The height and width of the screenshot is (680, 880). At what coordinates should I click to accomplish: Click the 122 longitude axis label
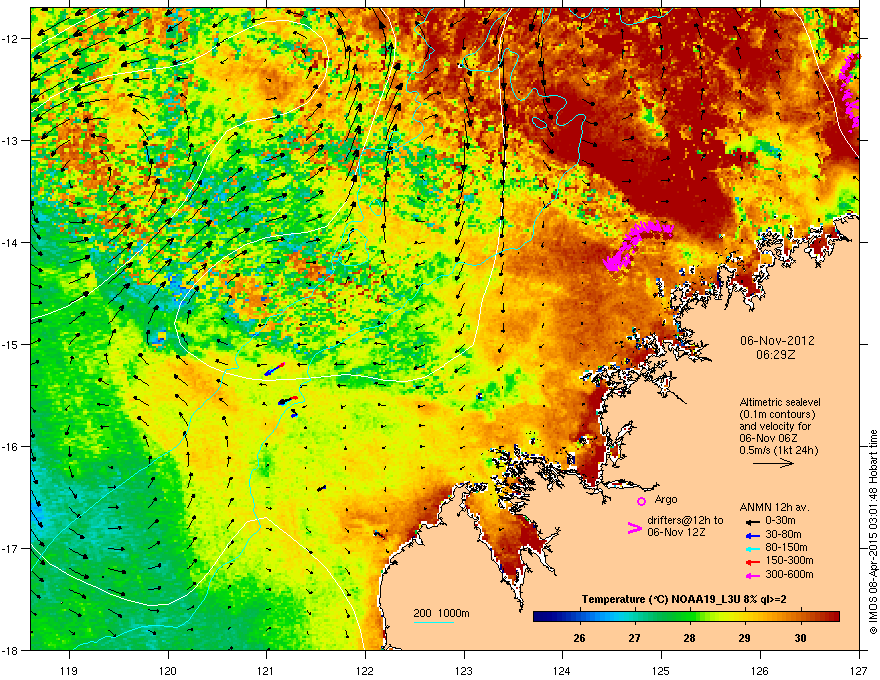point(365,670)
